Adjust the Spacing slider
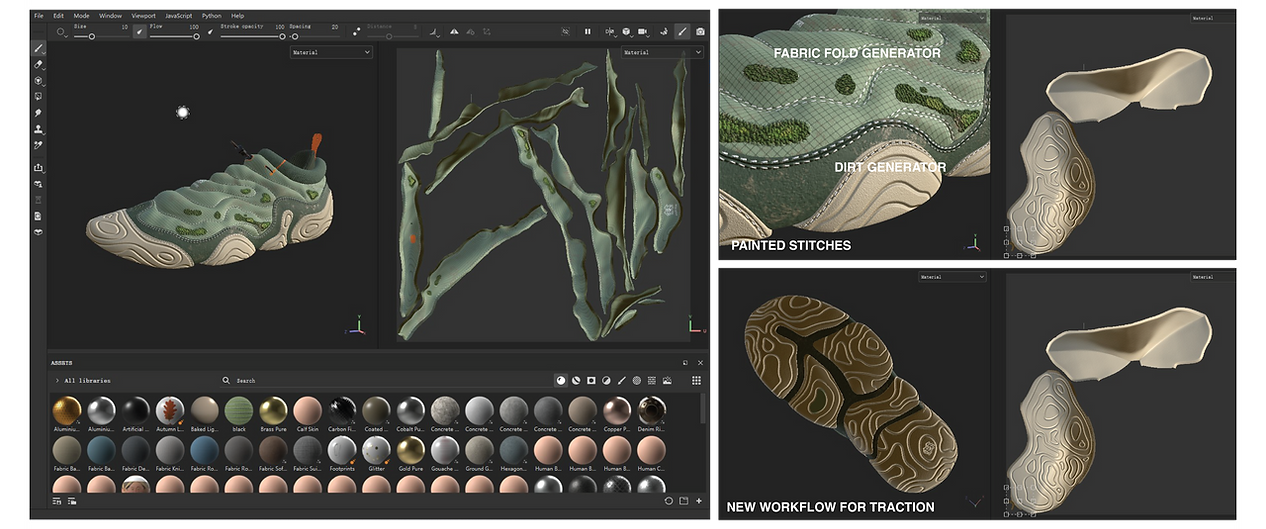 click(x=315, y=36)
